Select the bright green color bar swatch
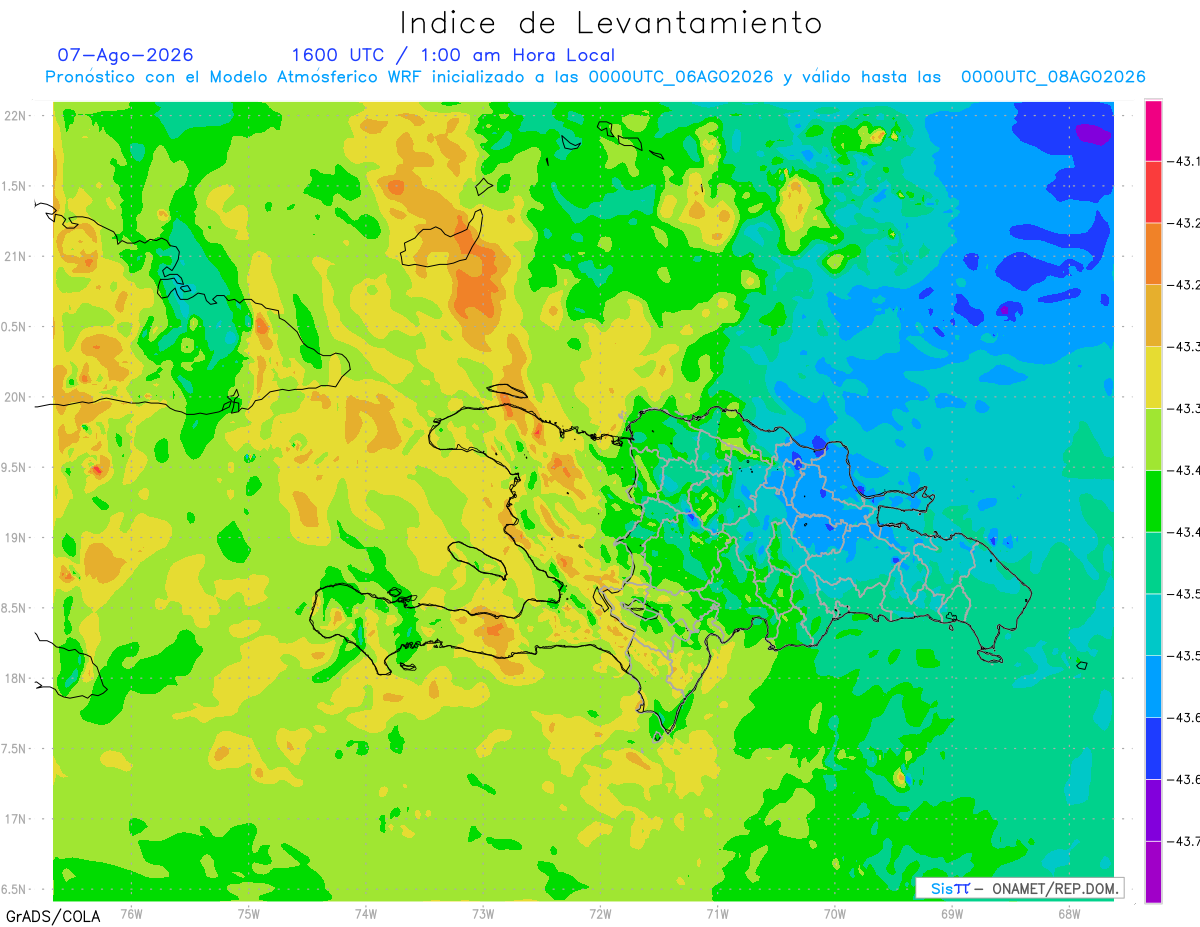Image resolution: width=1200 pixels, height=927 pixels. (1153, 501)
